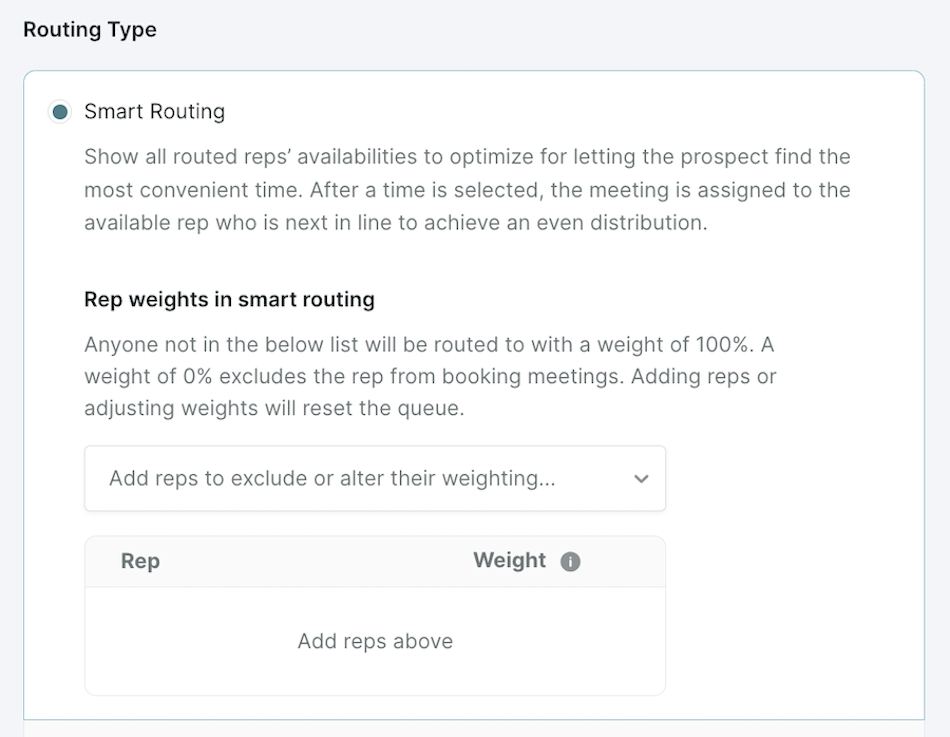Click the Routing Type section heading
The height and width of the screenshot is (737, 950).
(90, 30)
